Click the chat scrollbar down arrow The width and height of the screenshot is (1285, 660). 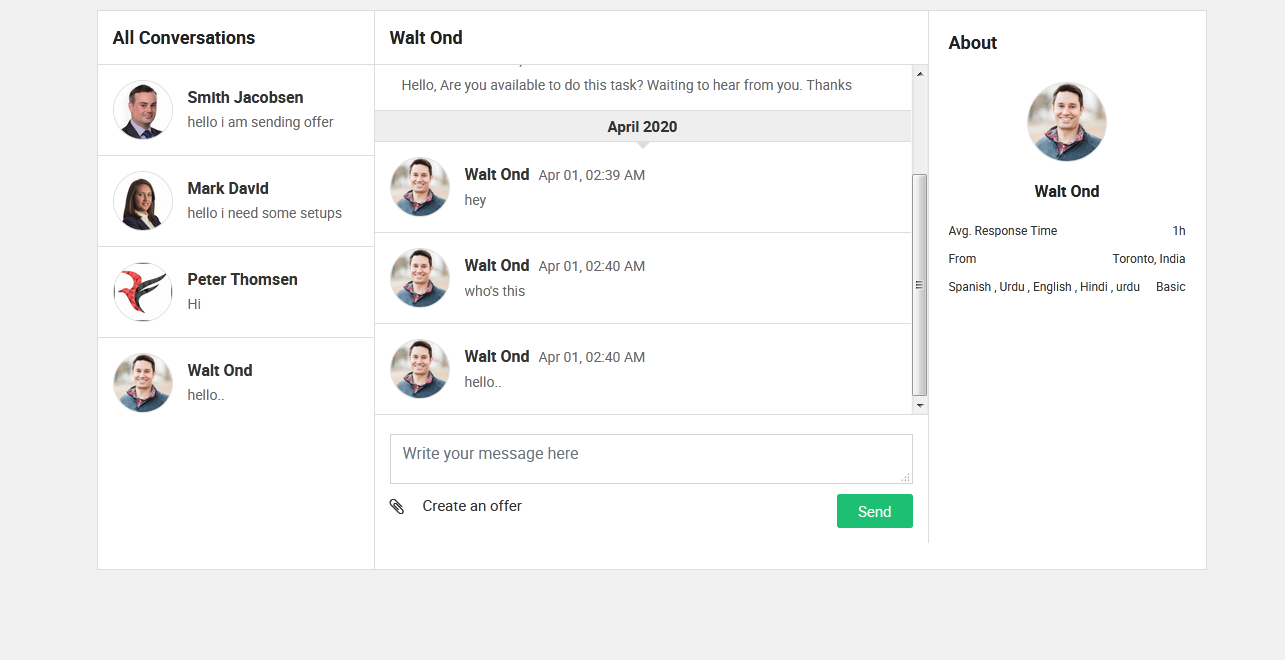[920, 405]
